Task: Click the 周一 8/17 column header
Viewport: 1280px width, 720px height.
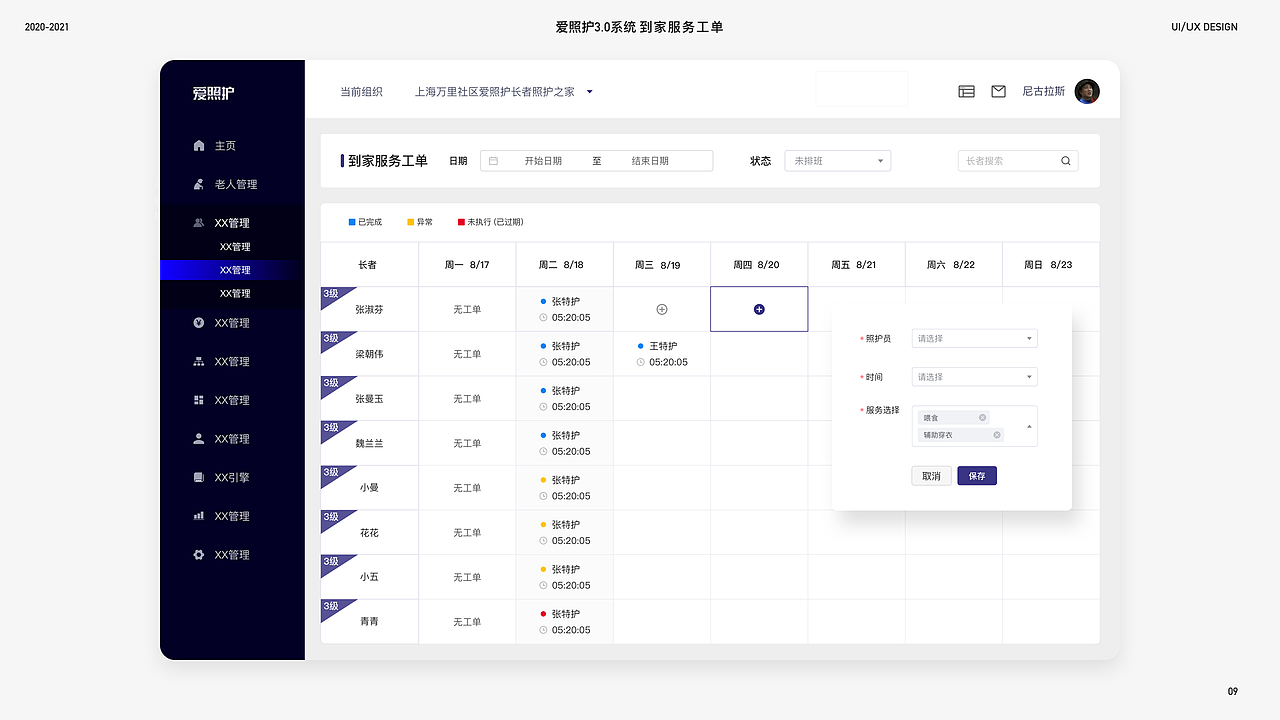Action: [467, 265]
